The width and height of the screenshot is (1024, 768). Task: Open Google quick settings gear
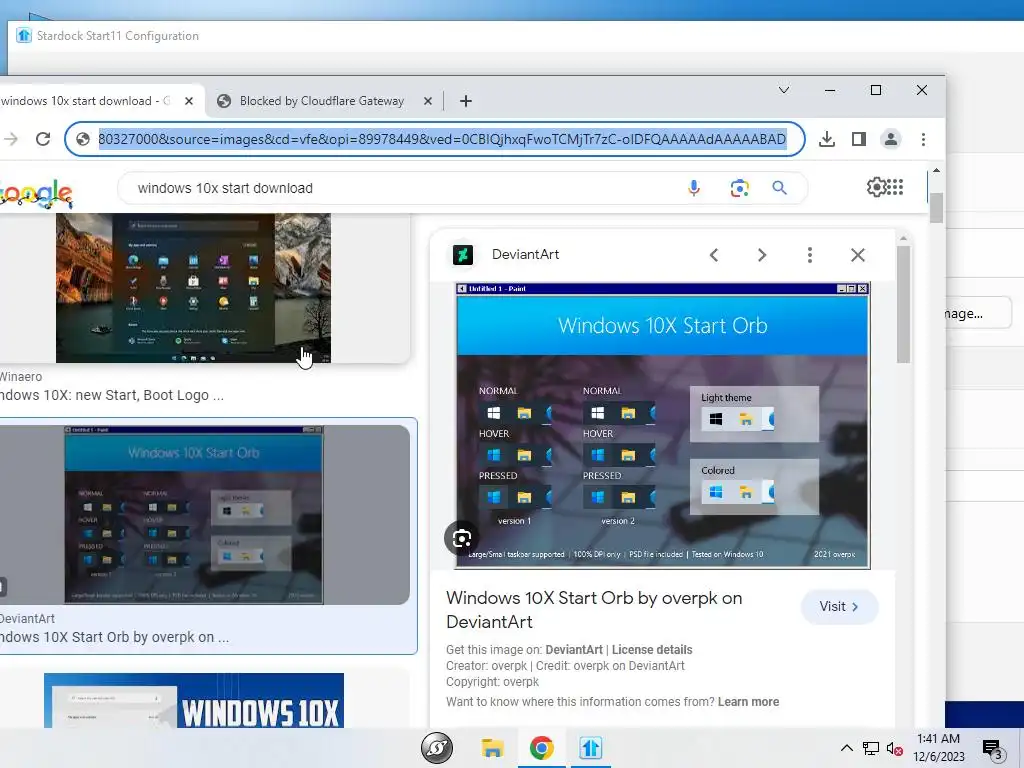876,187
